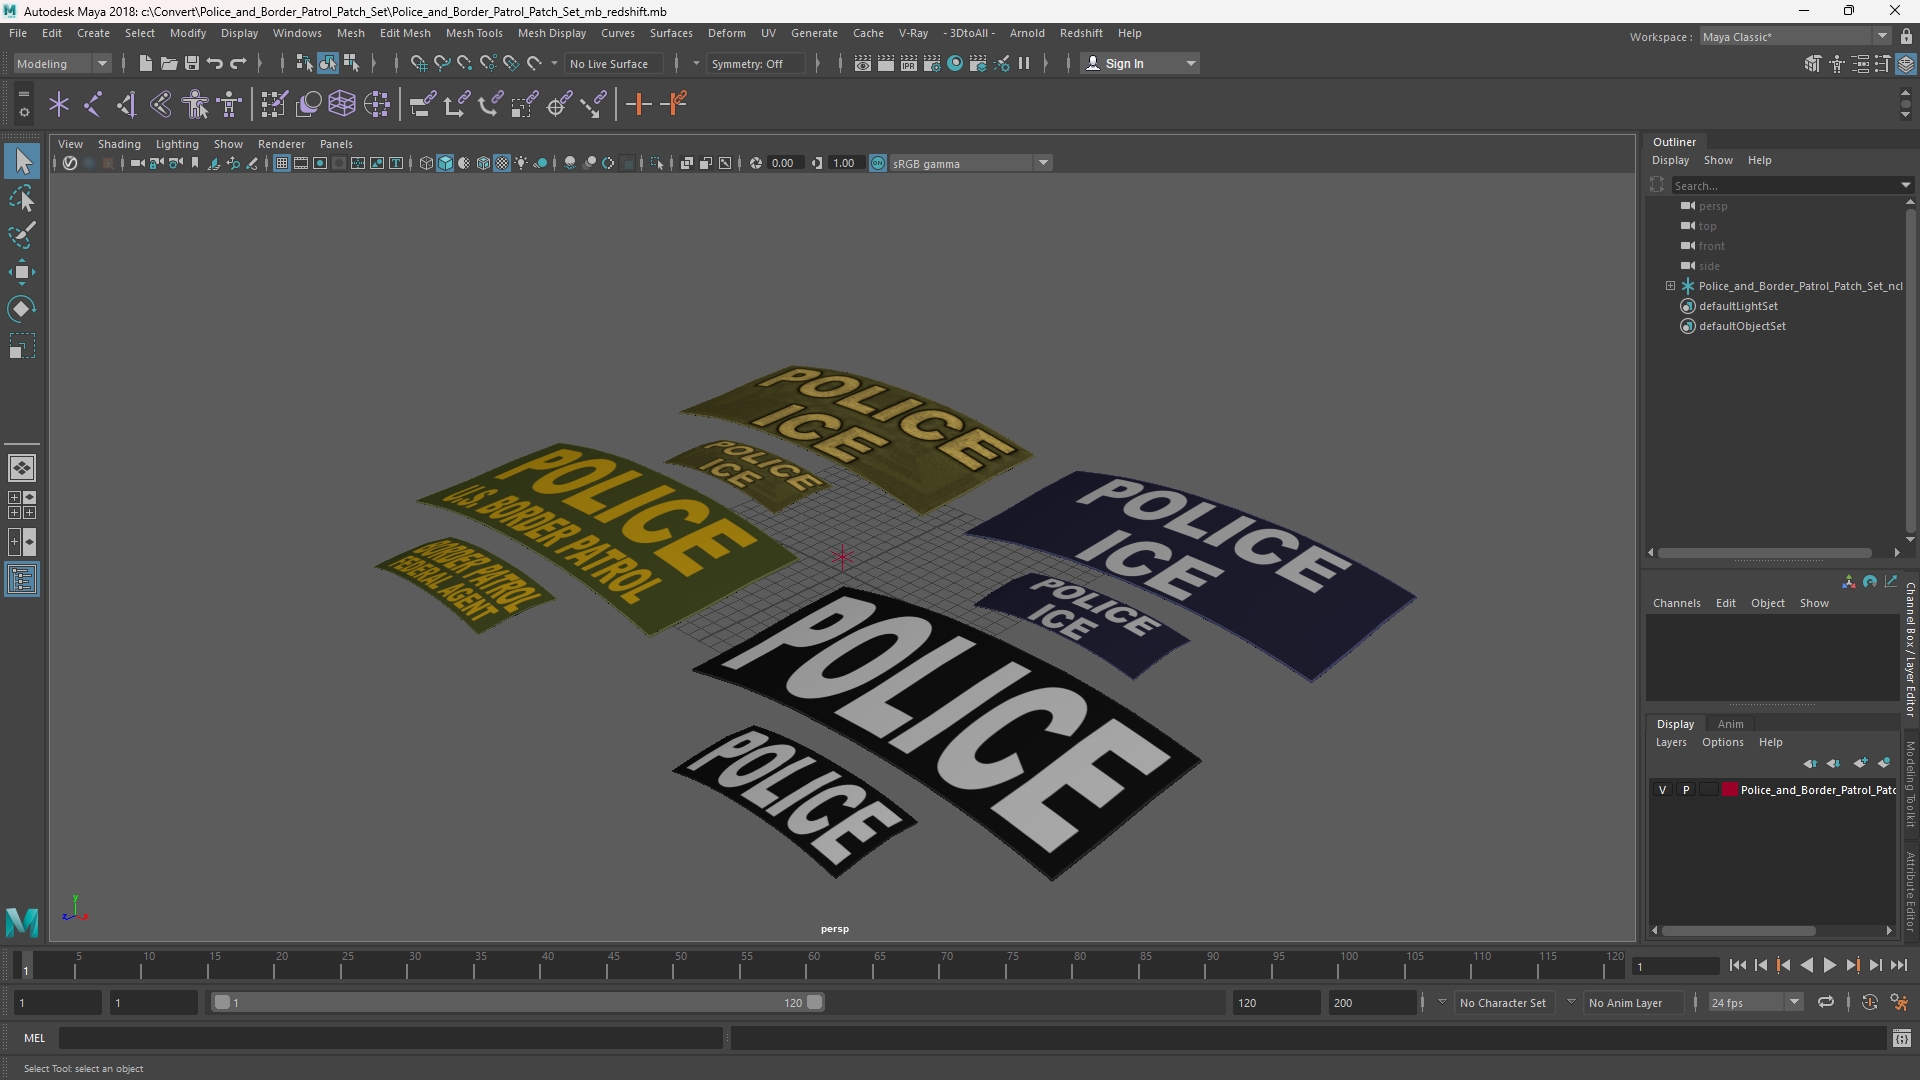Click the lattice deformer shelf icon

pyautogui.click(x=342, y=104)
